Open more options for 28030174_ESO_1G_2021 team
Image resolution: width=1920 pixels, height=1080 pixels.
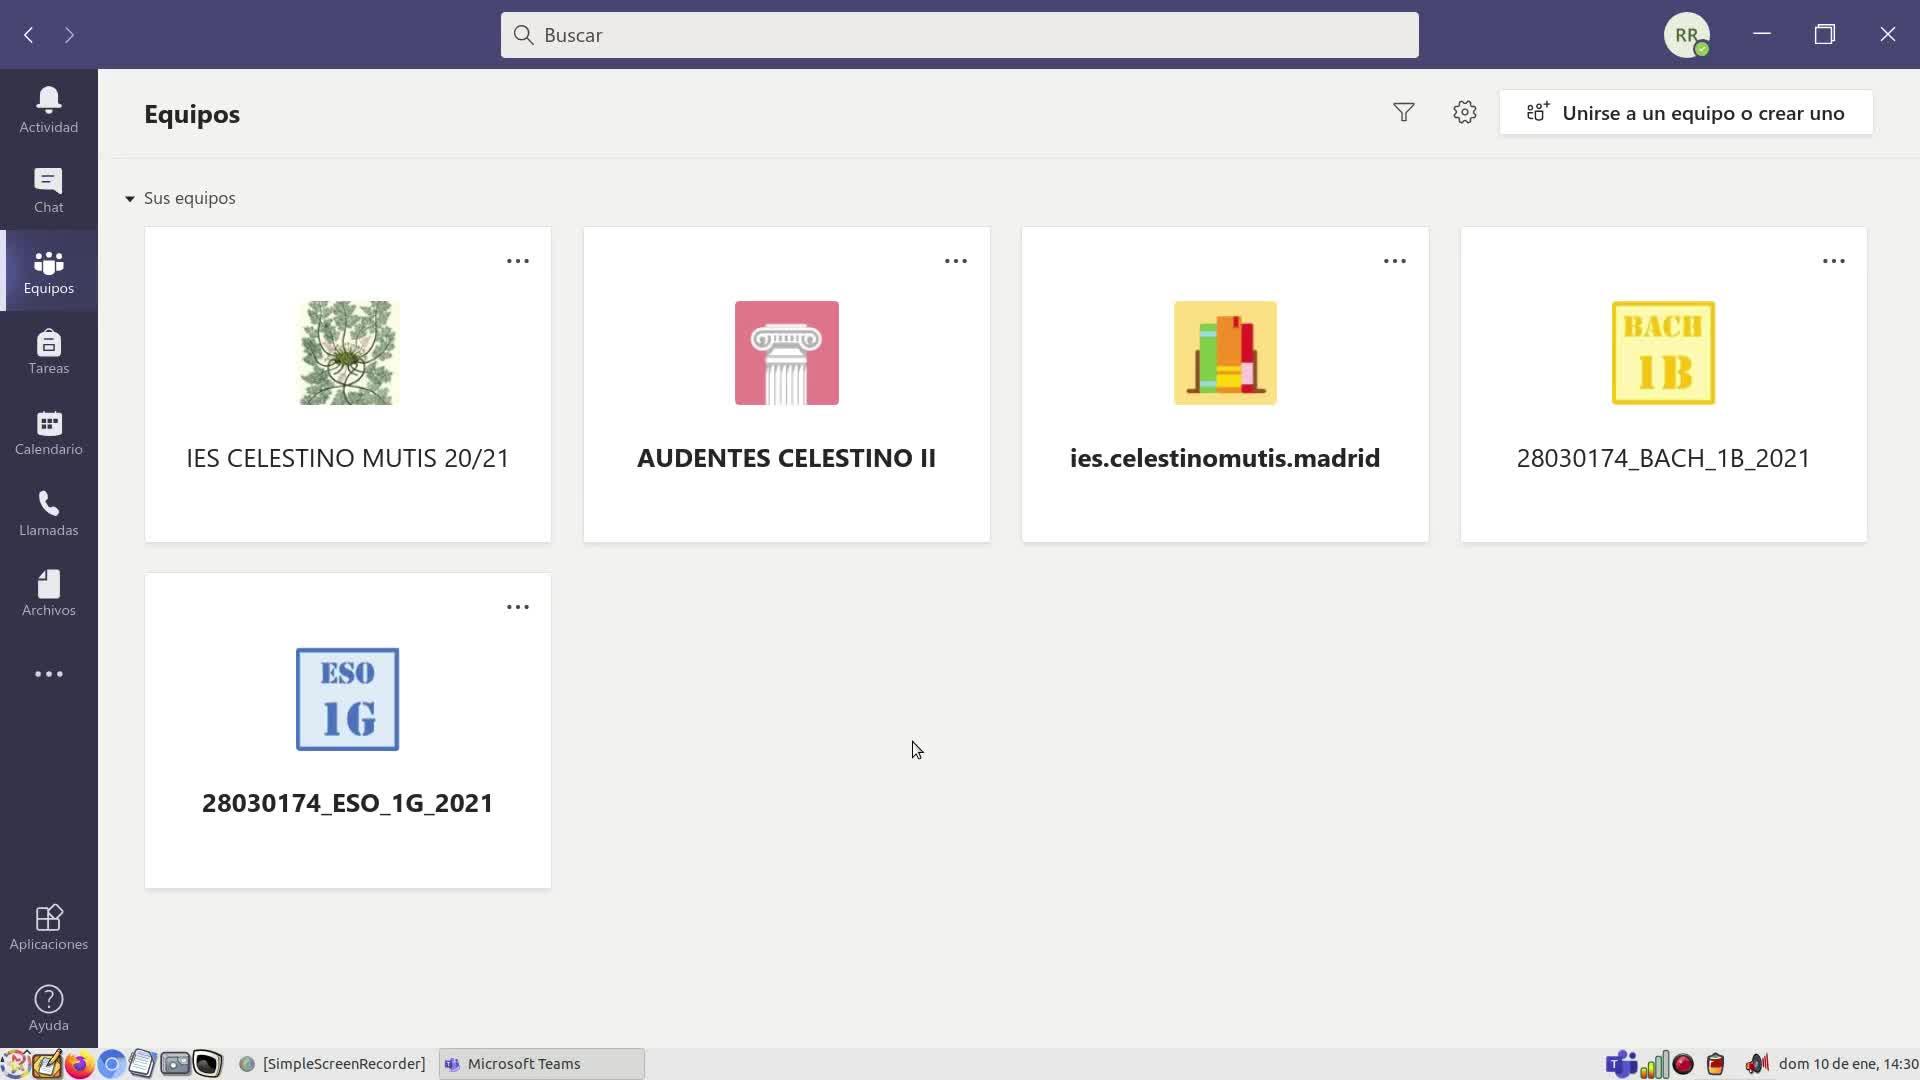pyautogui.click(x=517, y=607)
